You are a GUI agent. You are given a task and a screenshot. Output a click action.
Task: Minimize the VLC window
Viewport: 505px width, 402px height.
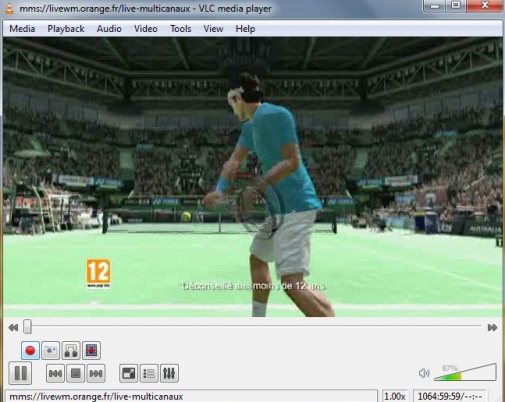pyautogui.click(x=434, y=6)
